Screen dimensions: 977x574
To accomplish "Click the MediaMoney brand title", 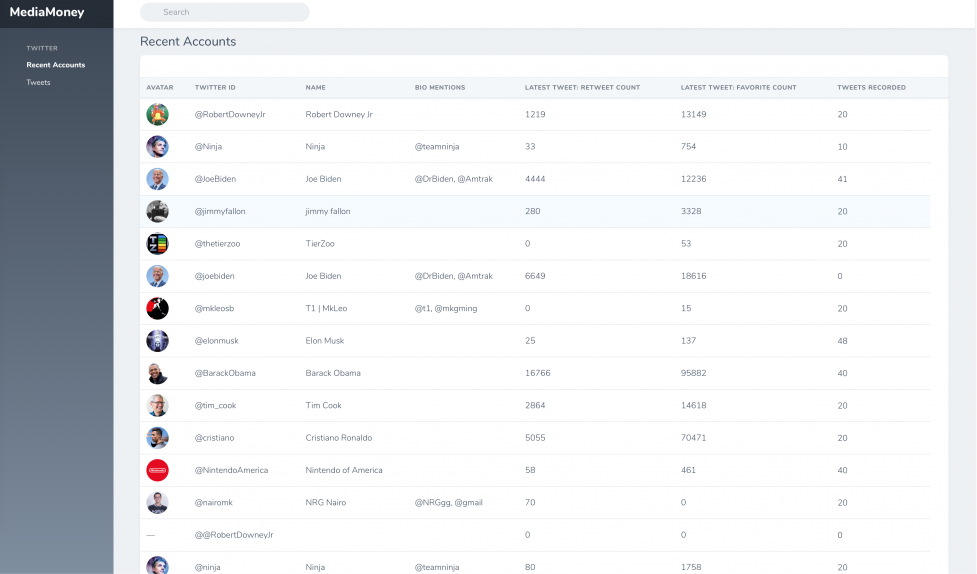I will 47,13.
